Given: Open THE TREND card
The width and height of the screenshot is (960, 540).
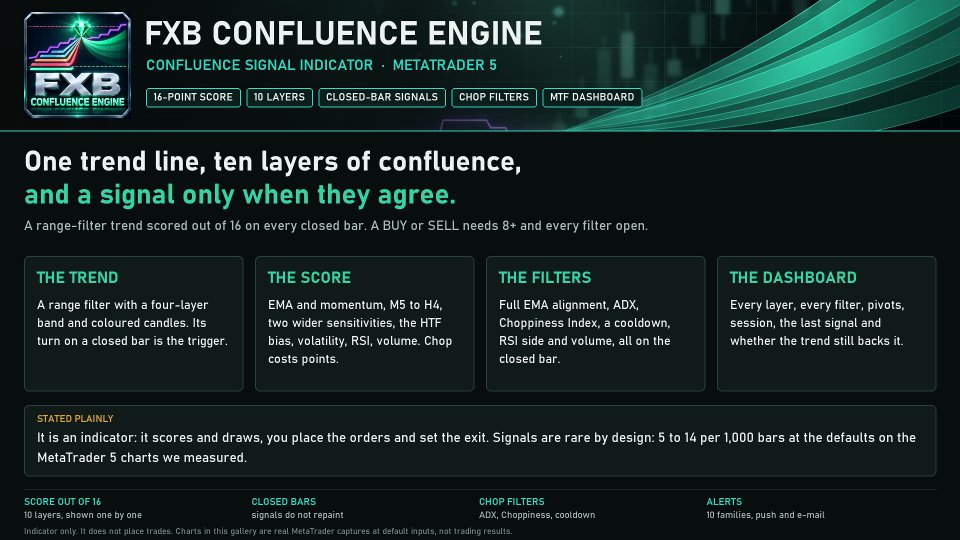Looking at the screenshot, I should (133, 323).
